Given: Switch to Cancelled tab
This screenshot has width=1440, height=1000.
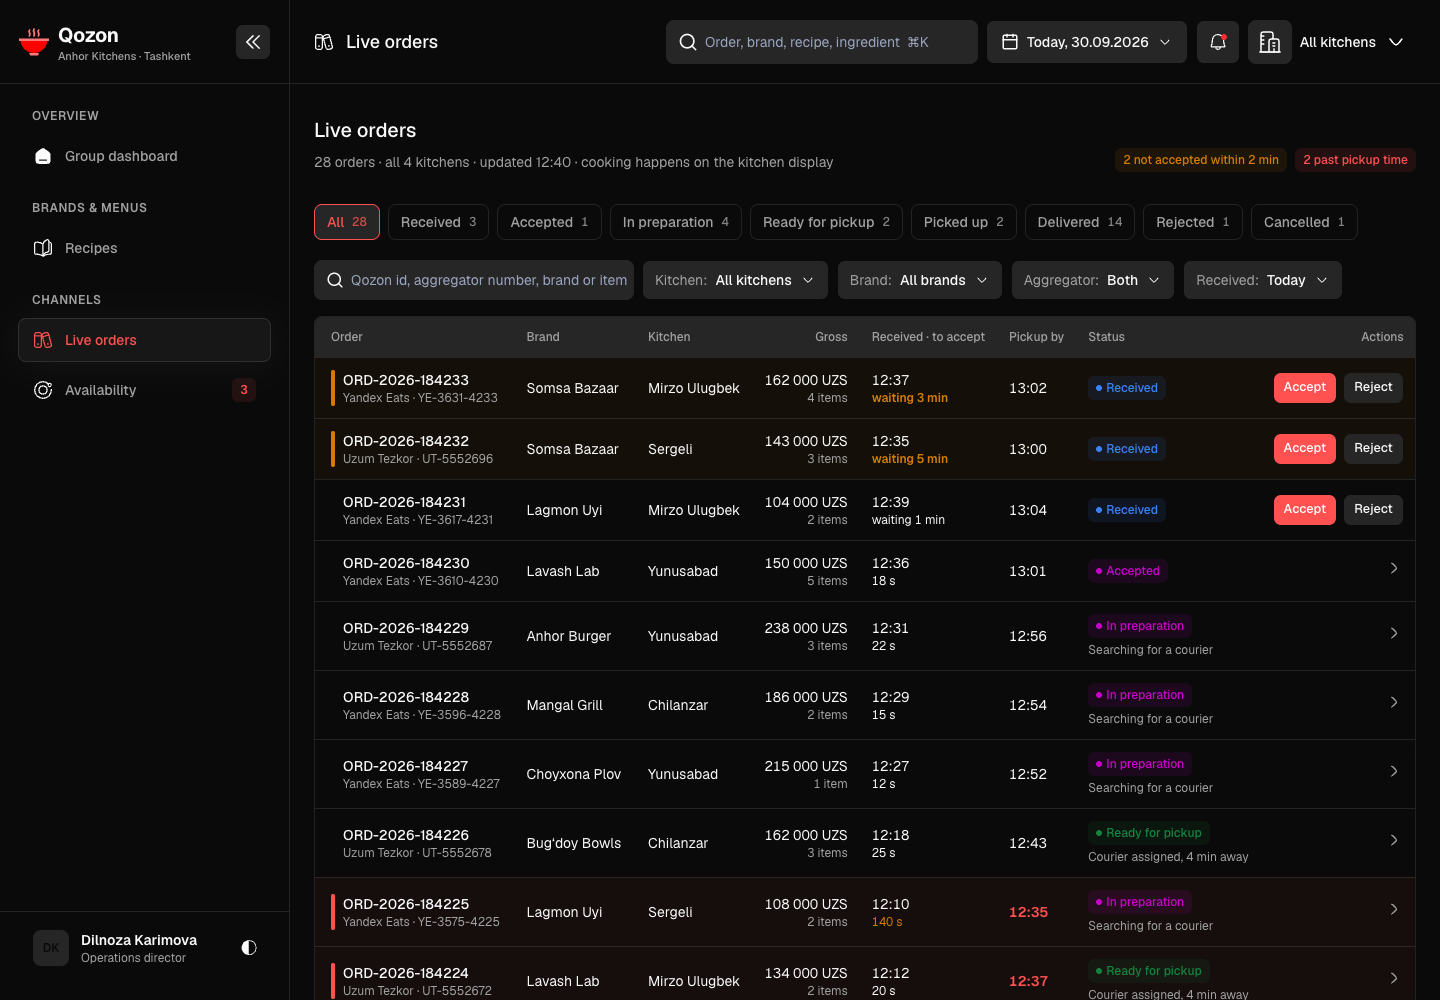Looking at the screenshot, I should point(1304,222).
